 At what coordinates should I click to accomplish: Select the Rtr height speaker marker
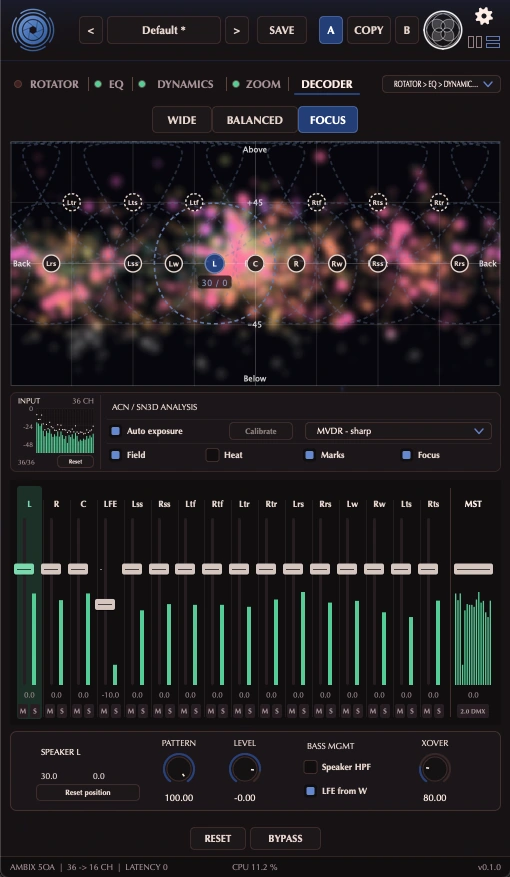point(439,202)
